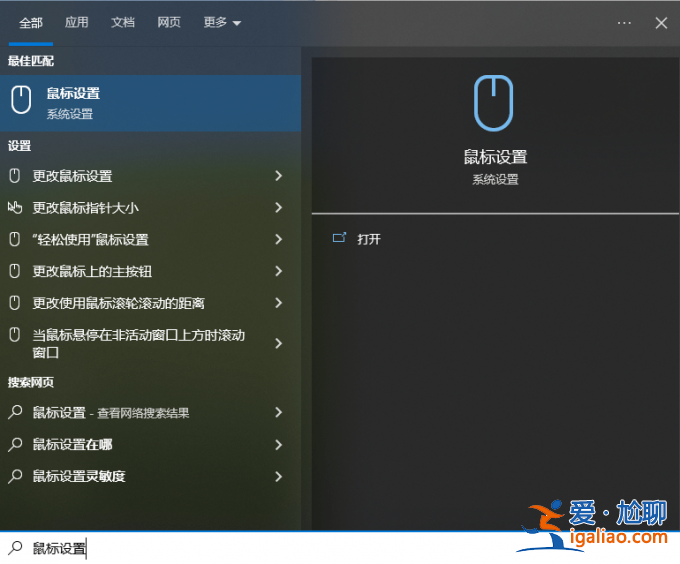Search the web for 鼠标设置灵敏度
This screenshot has width=680, height=564.
coord(150,476)
